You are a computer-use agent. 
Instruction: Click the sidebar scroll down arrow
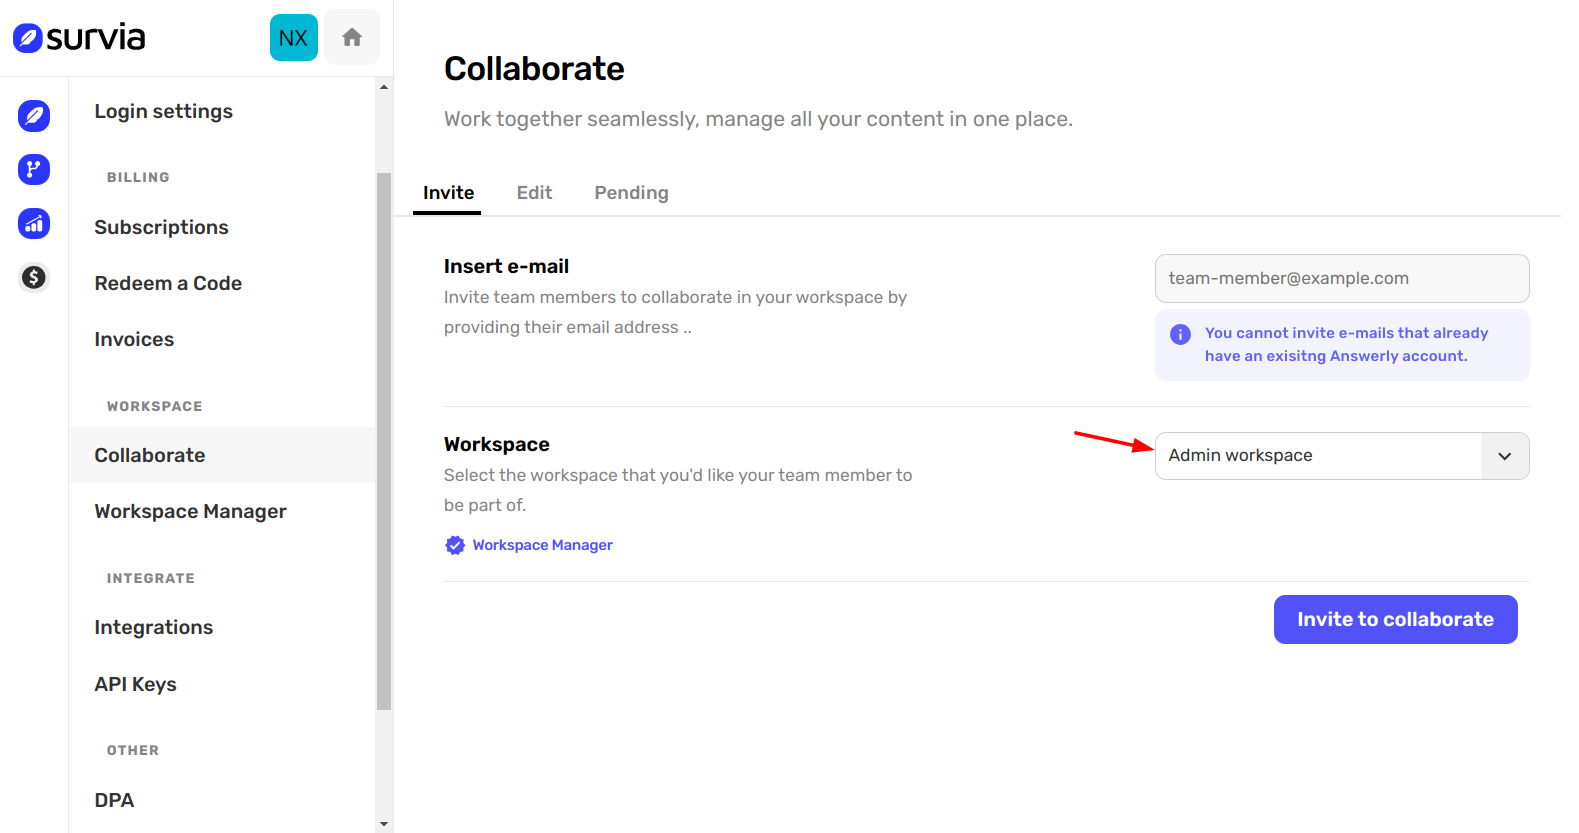pos(384,824)
